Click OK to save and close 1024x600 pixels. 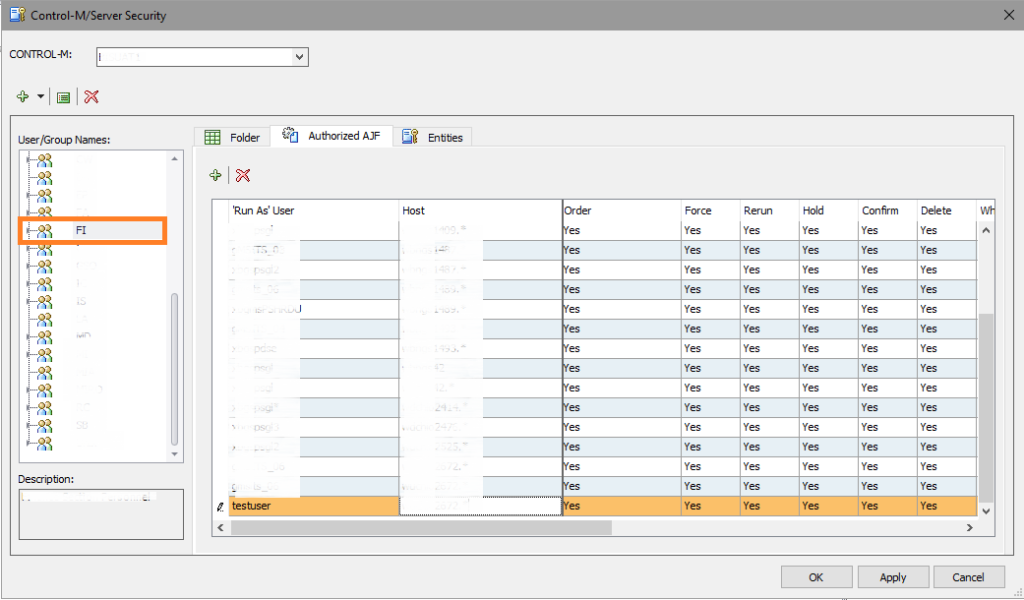click(816, 577)
